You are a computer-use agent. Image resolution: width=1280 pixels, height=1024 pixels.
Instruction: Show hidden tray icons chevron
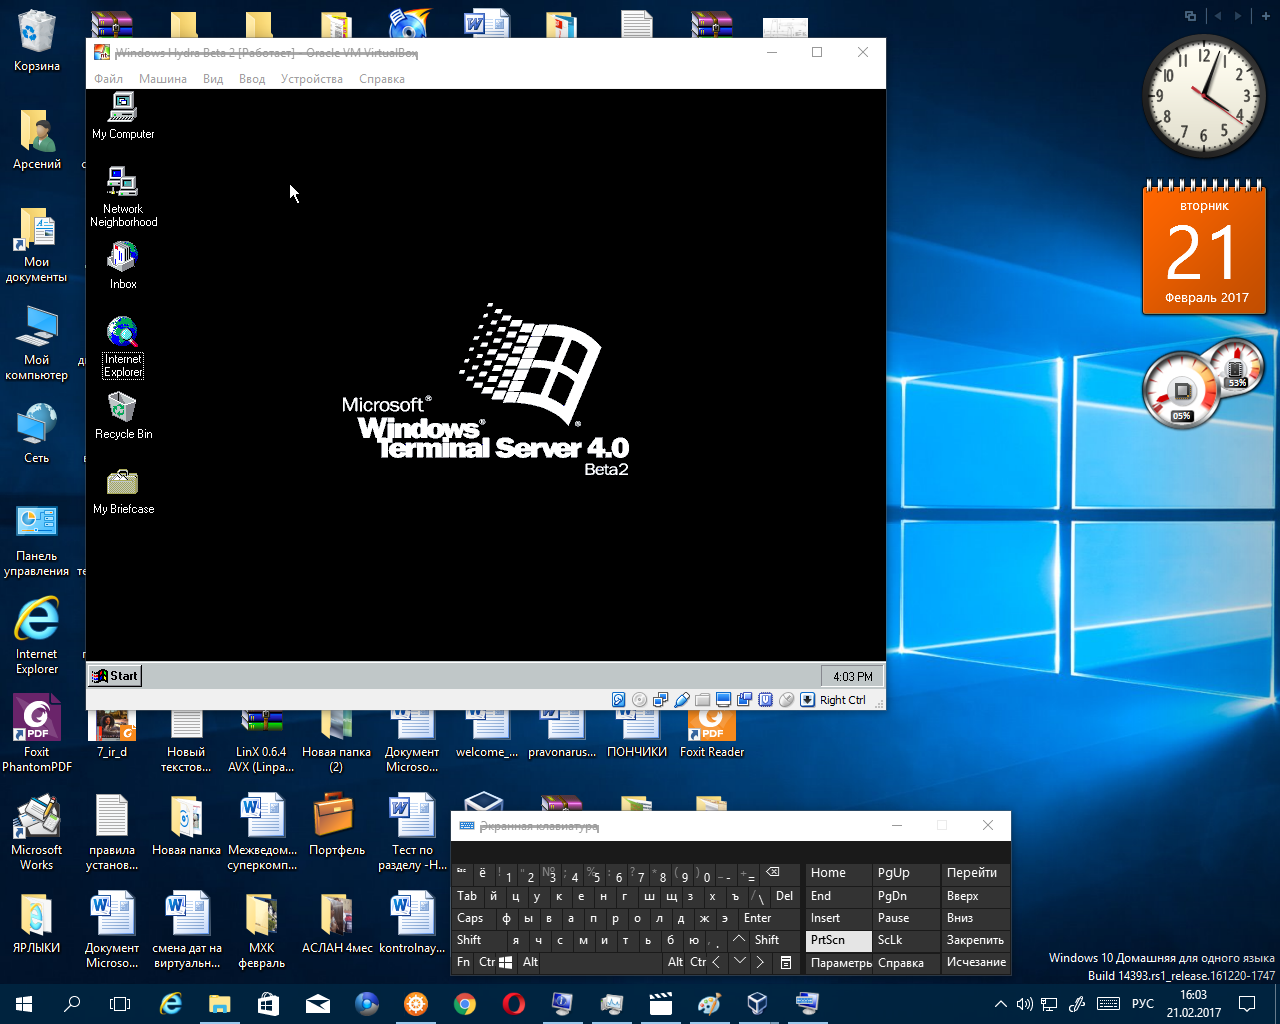[x=1000, y=1004]
